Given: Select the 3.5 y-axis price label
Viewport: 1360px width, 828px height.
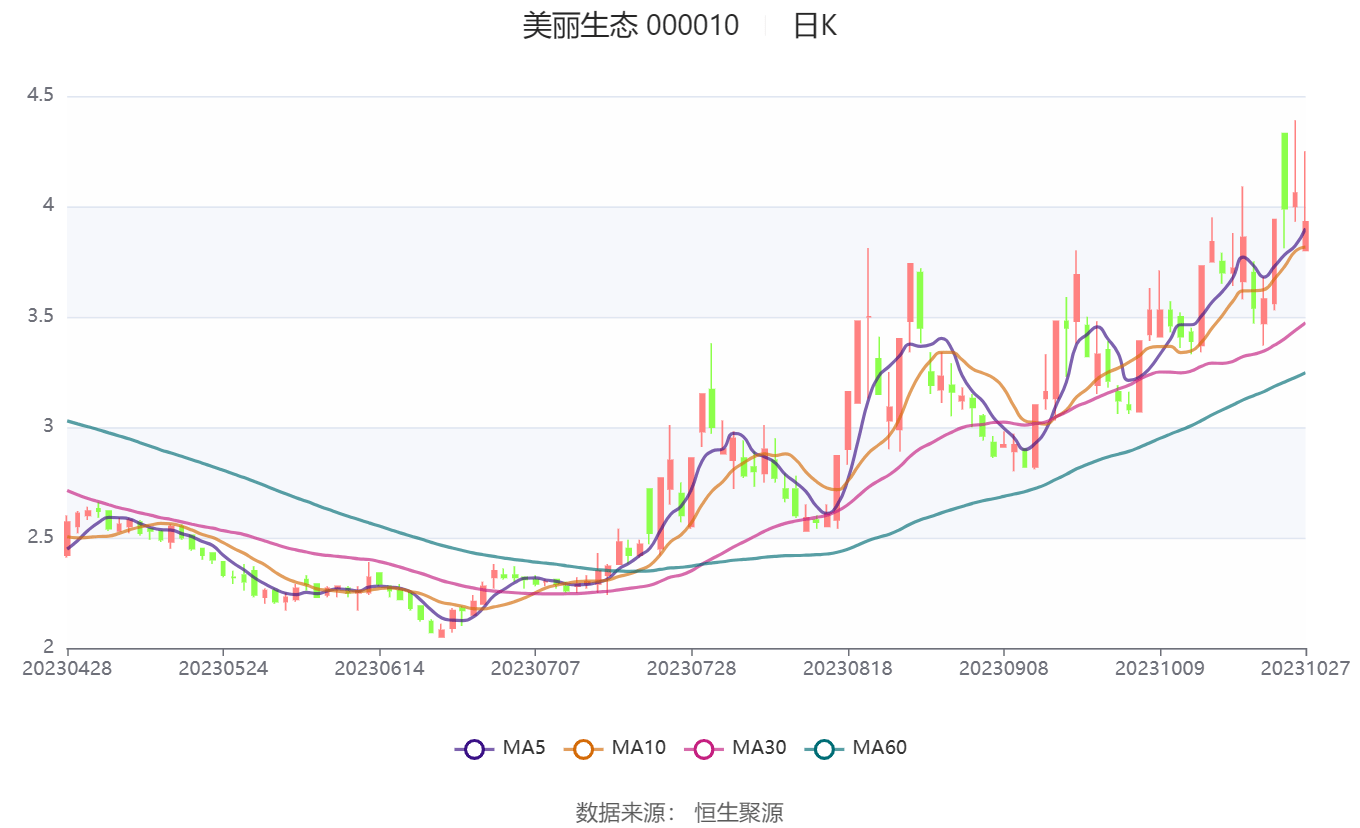Looking at the screenshot, I should [40, 317].
